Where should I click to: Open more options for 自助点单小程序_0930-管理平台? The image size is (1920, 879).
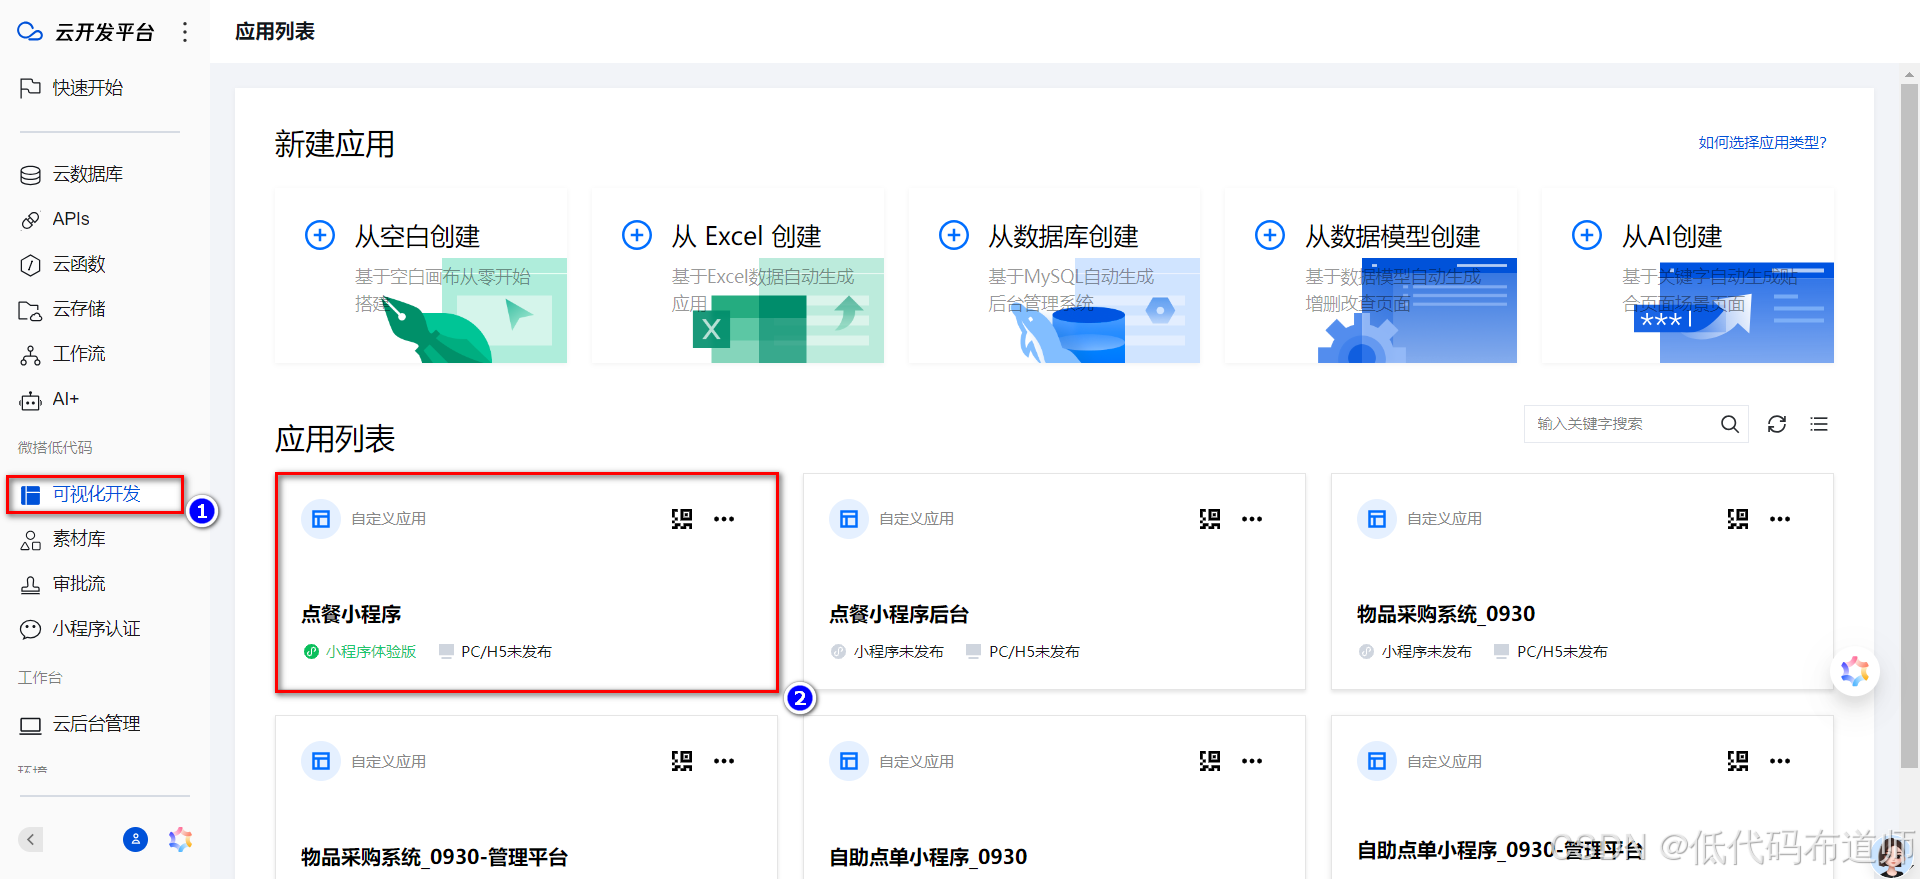coord(1780,761)
